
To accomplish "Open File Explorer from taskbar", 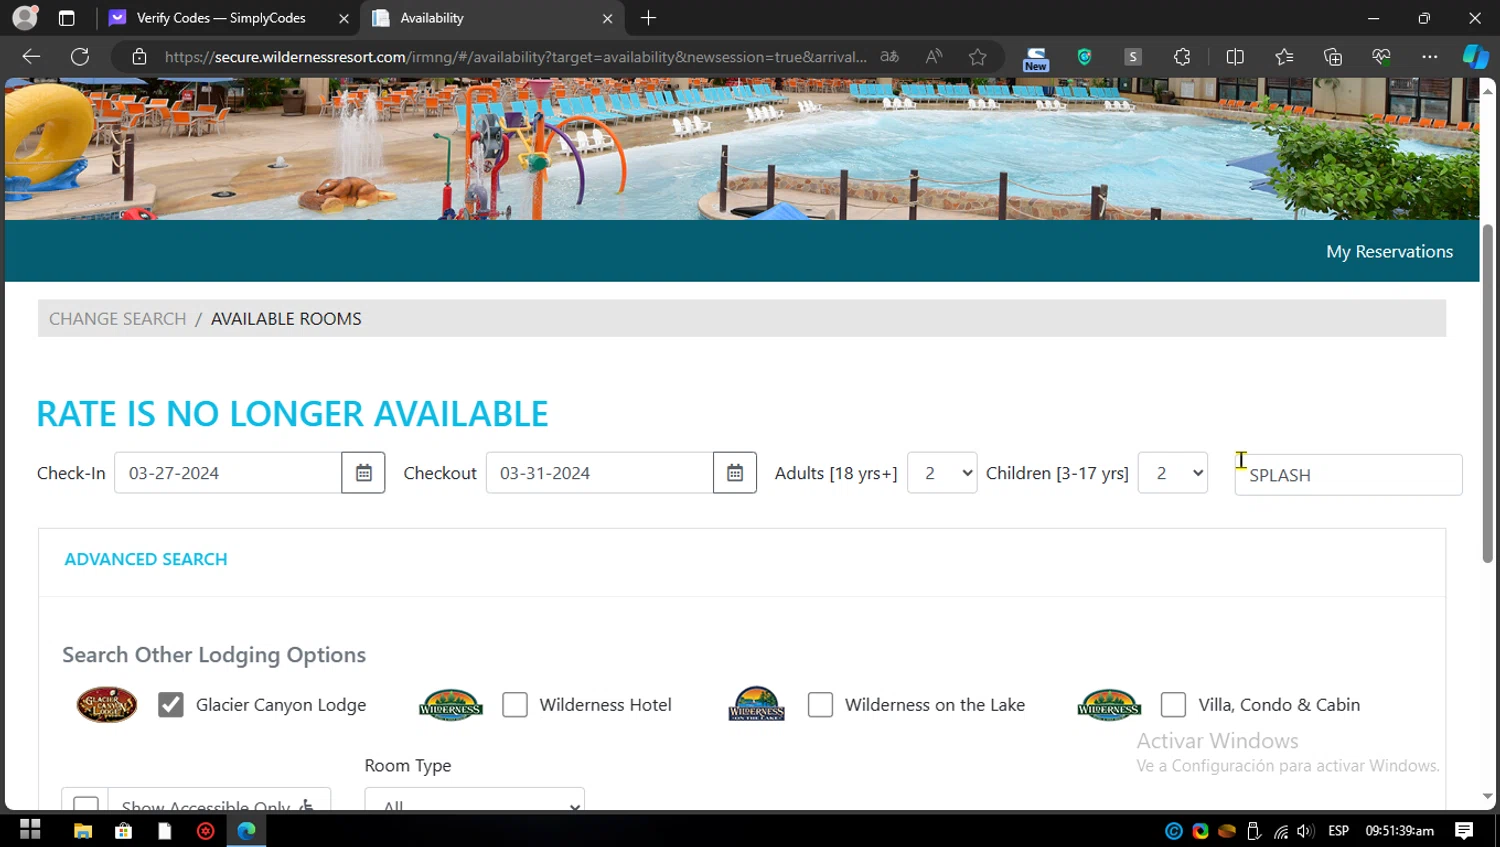I will point(83,830).
